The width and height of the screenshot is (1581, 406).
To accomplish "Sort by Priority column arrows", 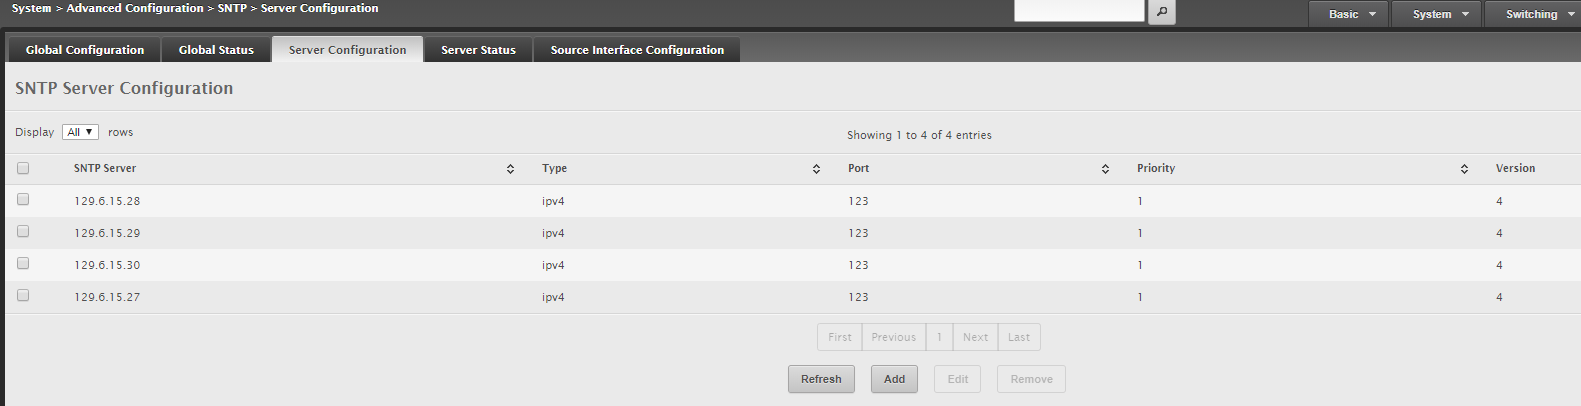I will (x=1464, y=169).
